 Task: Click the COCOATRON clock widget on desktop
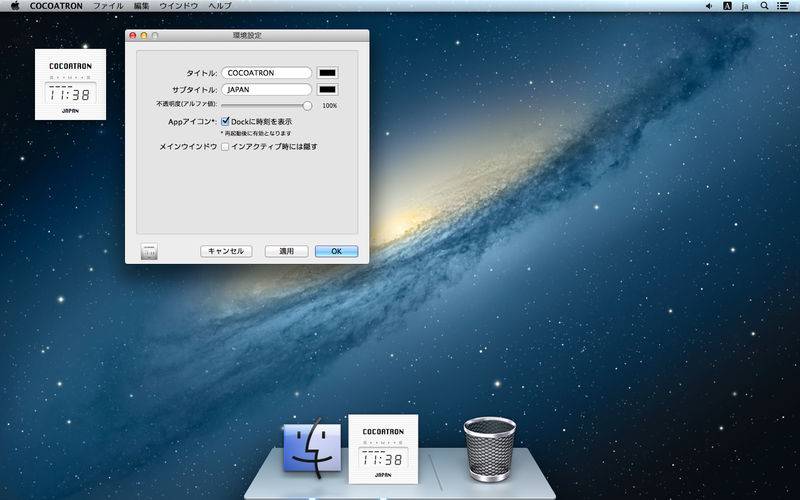pos(70,84)
